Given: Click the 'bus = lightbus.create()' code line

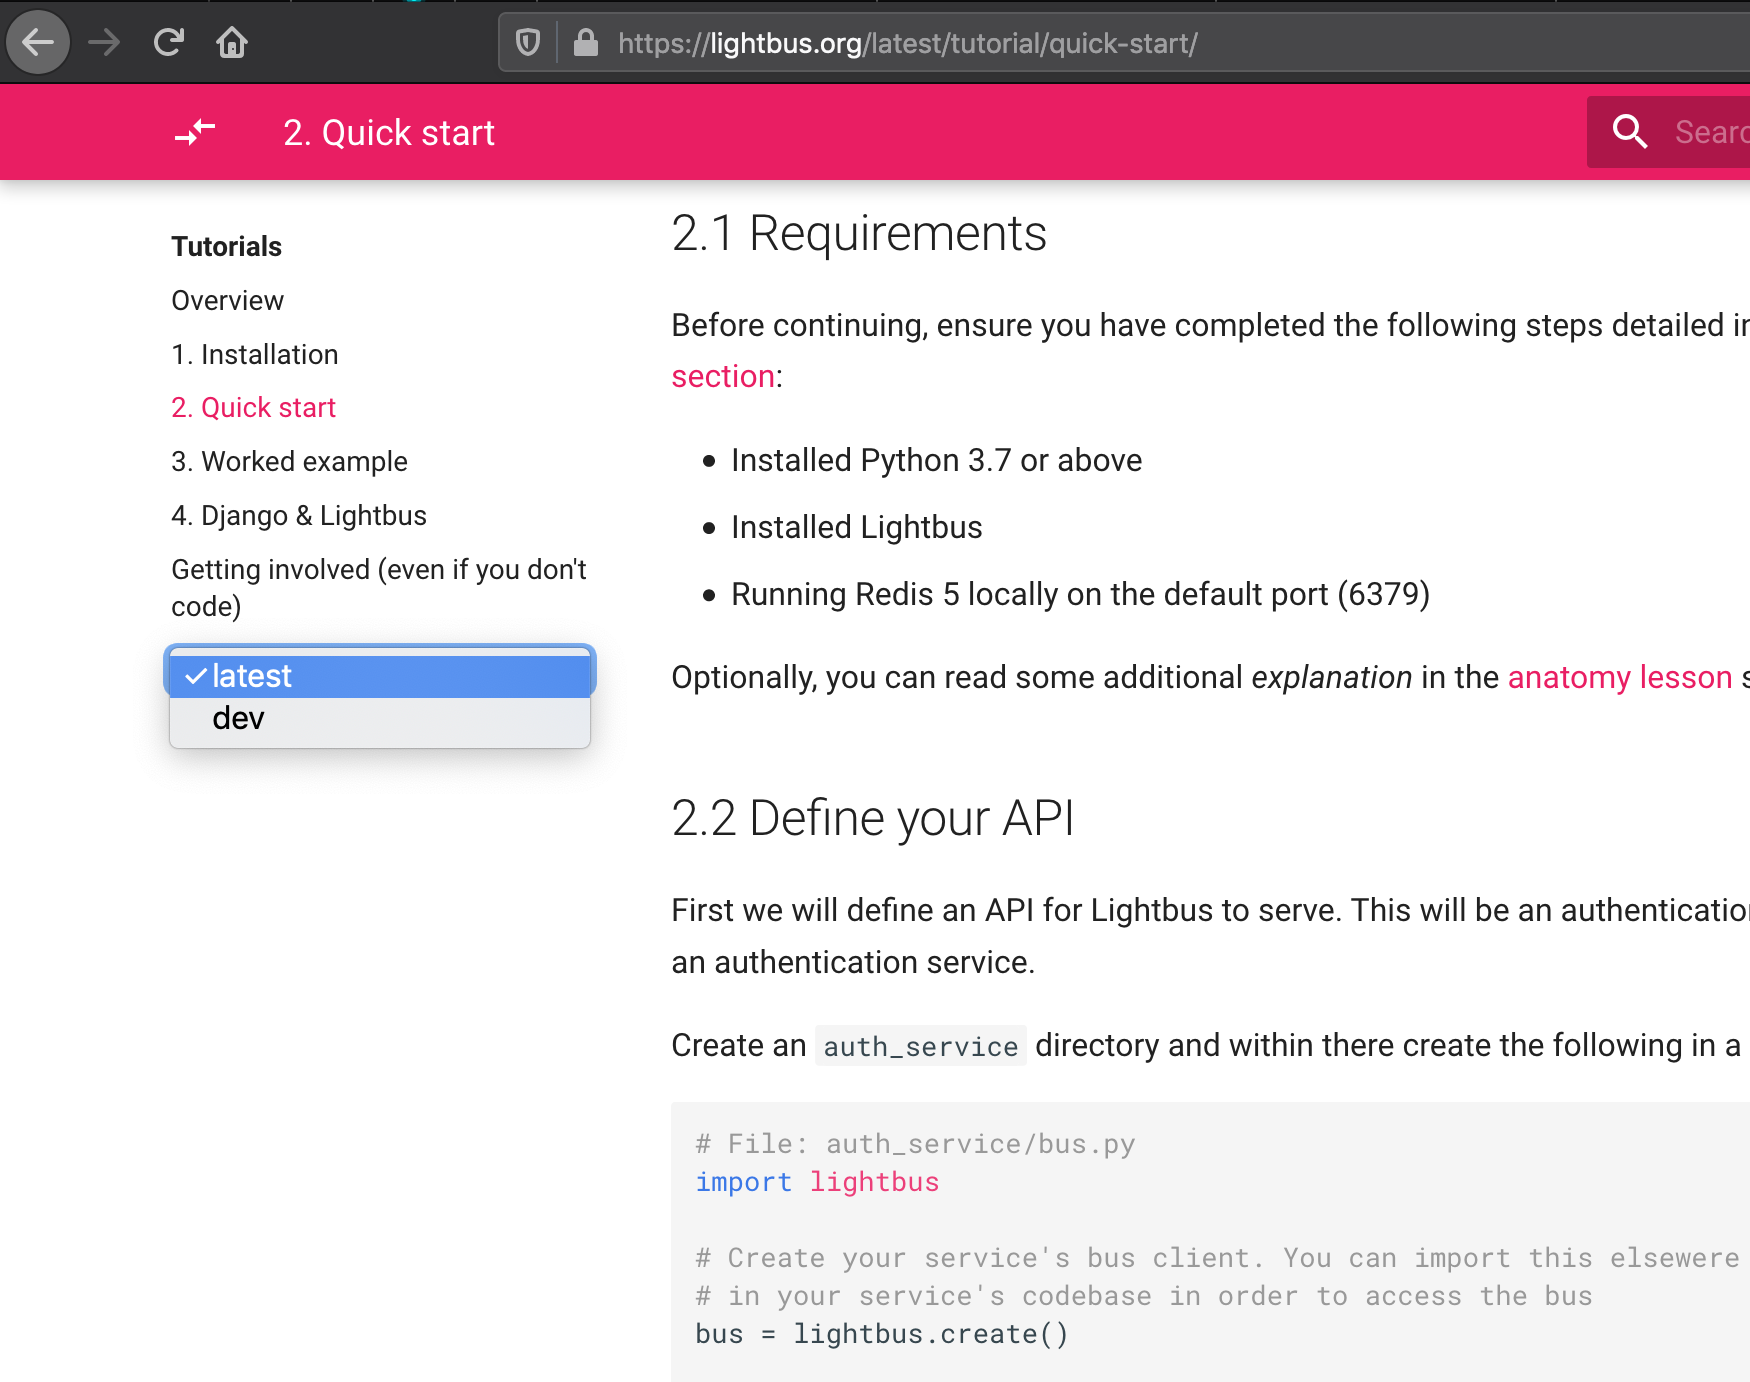Looking at the screenshot, I should (x=882, y=1334).
